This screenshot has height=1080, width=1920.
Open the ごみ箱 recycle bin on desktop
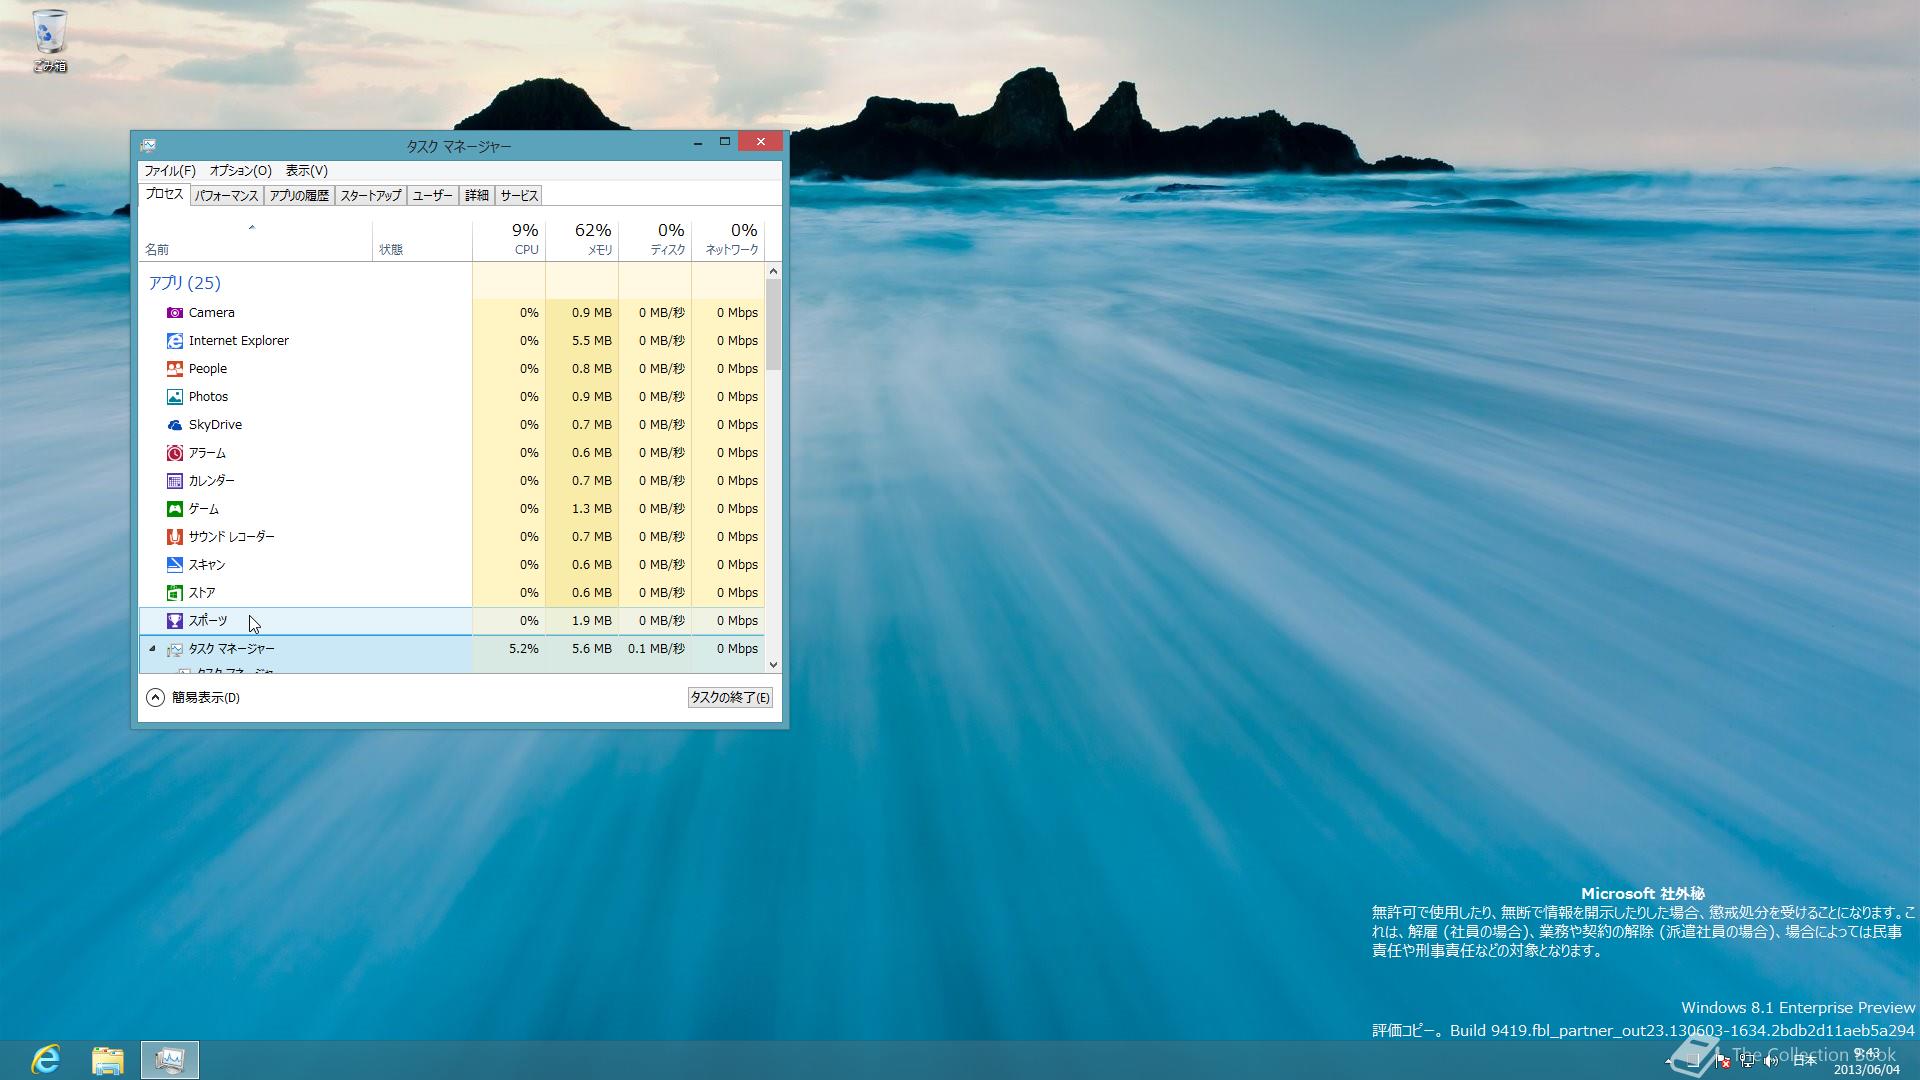click(49, 41)
